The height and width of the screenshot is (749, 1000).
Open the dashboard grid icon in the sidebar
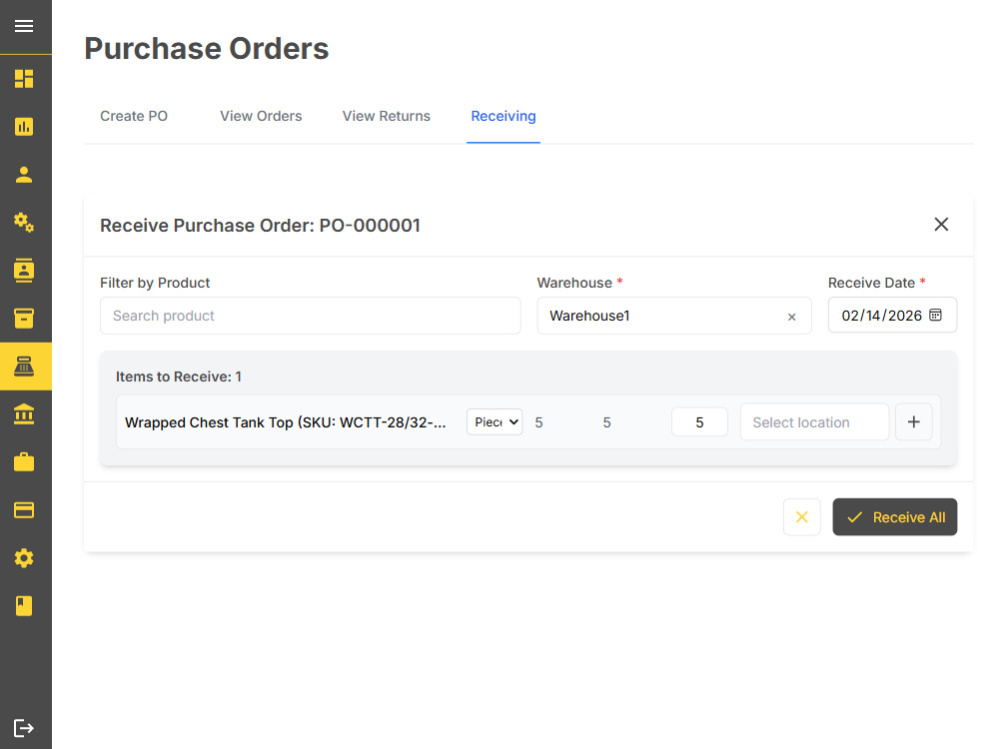(24, 78)
